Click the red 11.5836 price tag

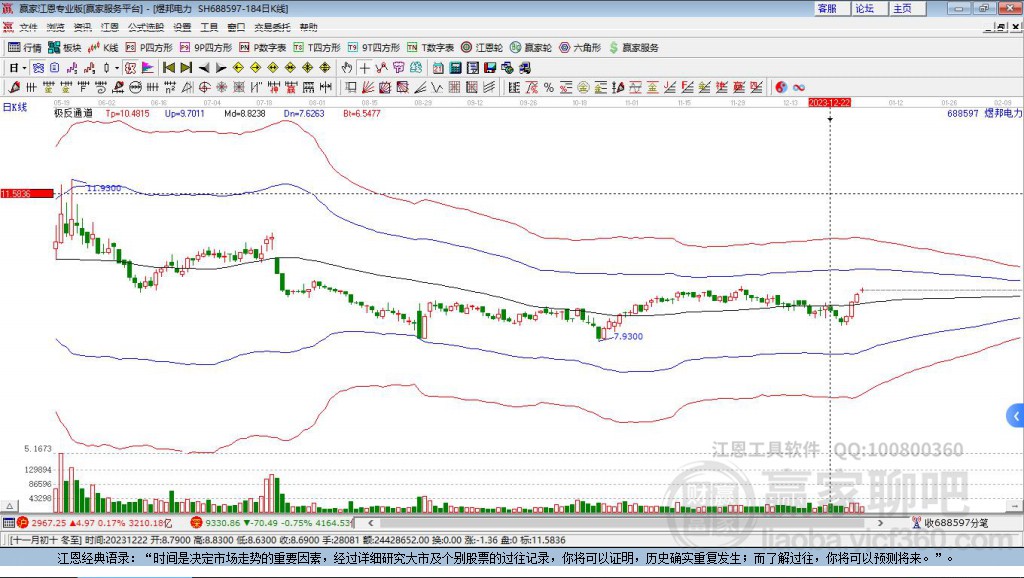click(27, 194)
